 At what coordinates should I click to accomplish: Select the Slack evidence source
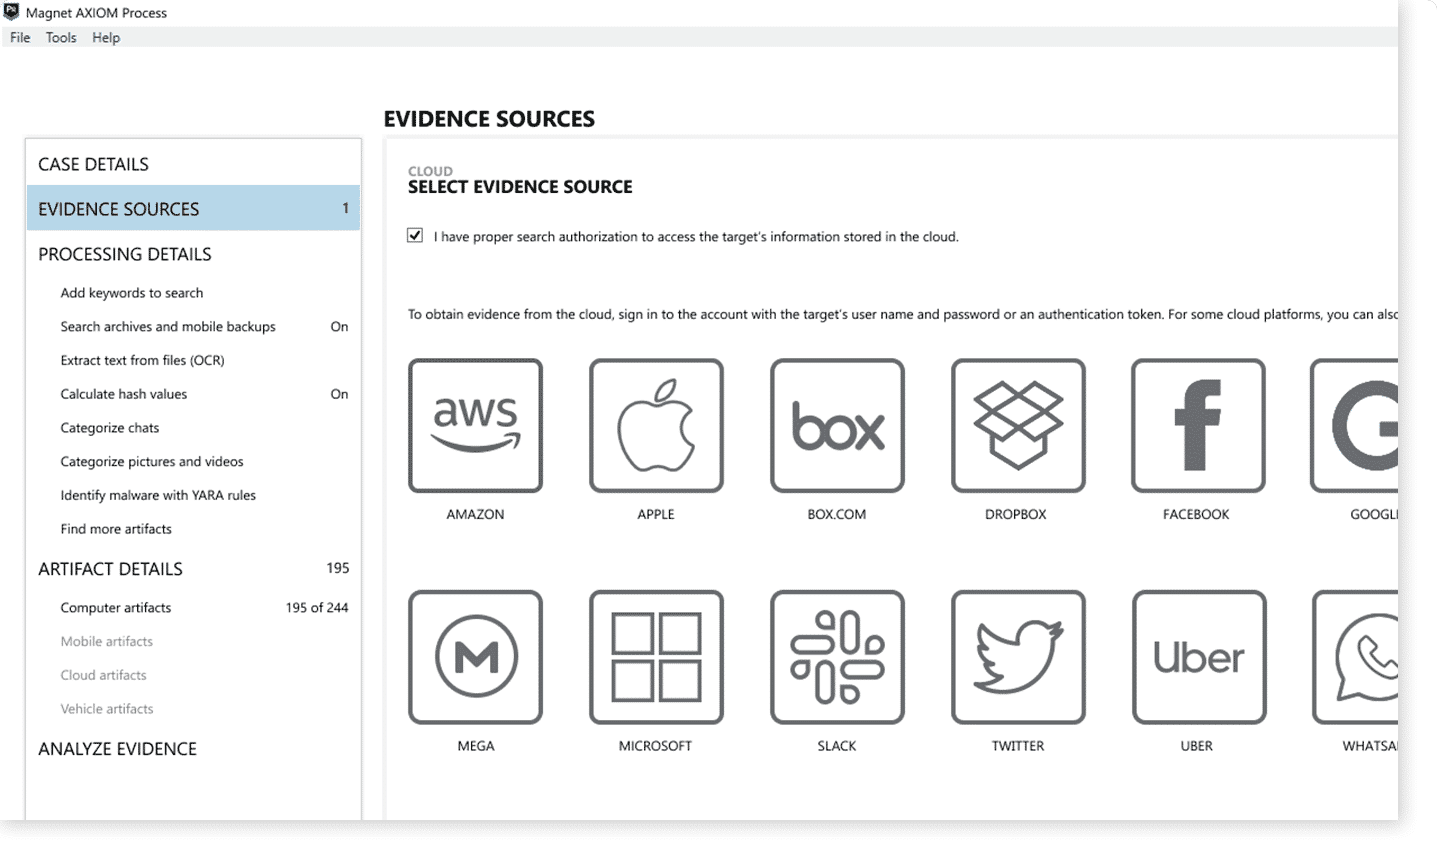837,657
